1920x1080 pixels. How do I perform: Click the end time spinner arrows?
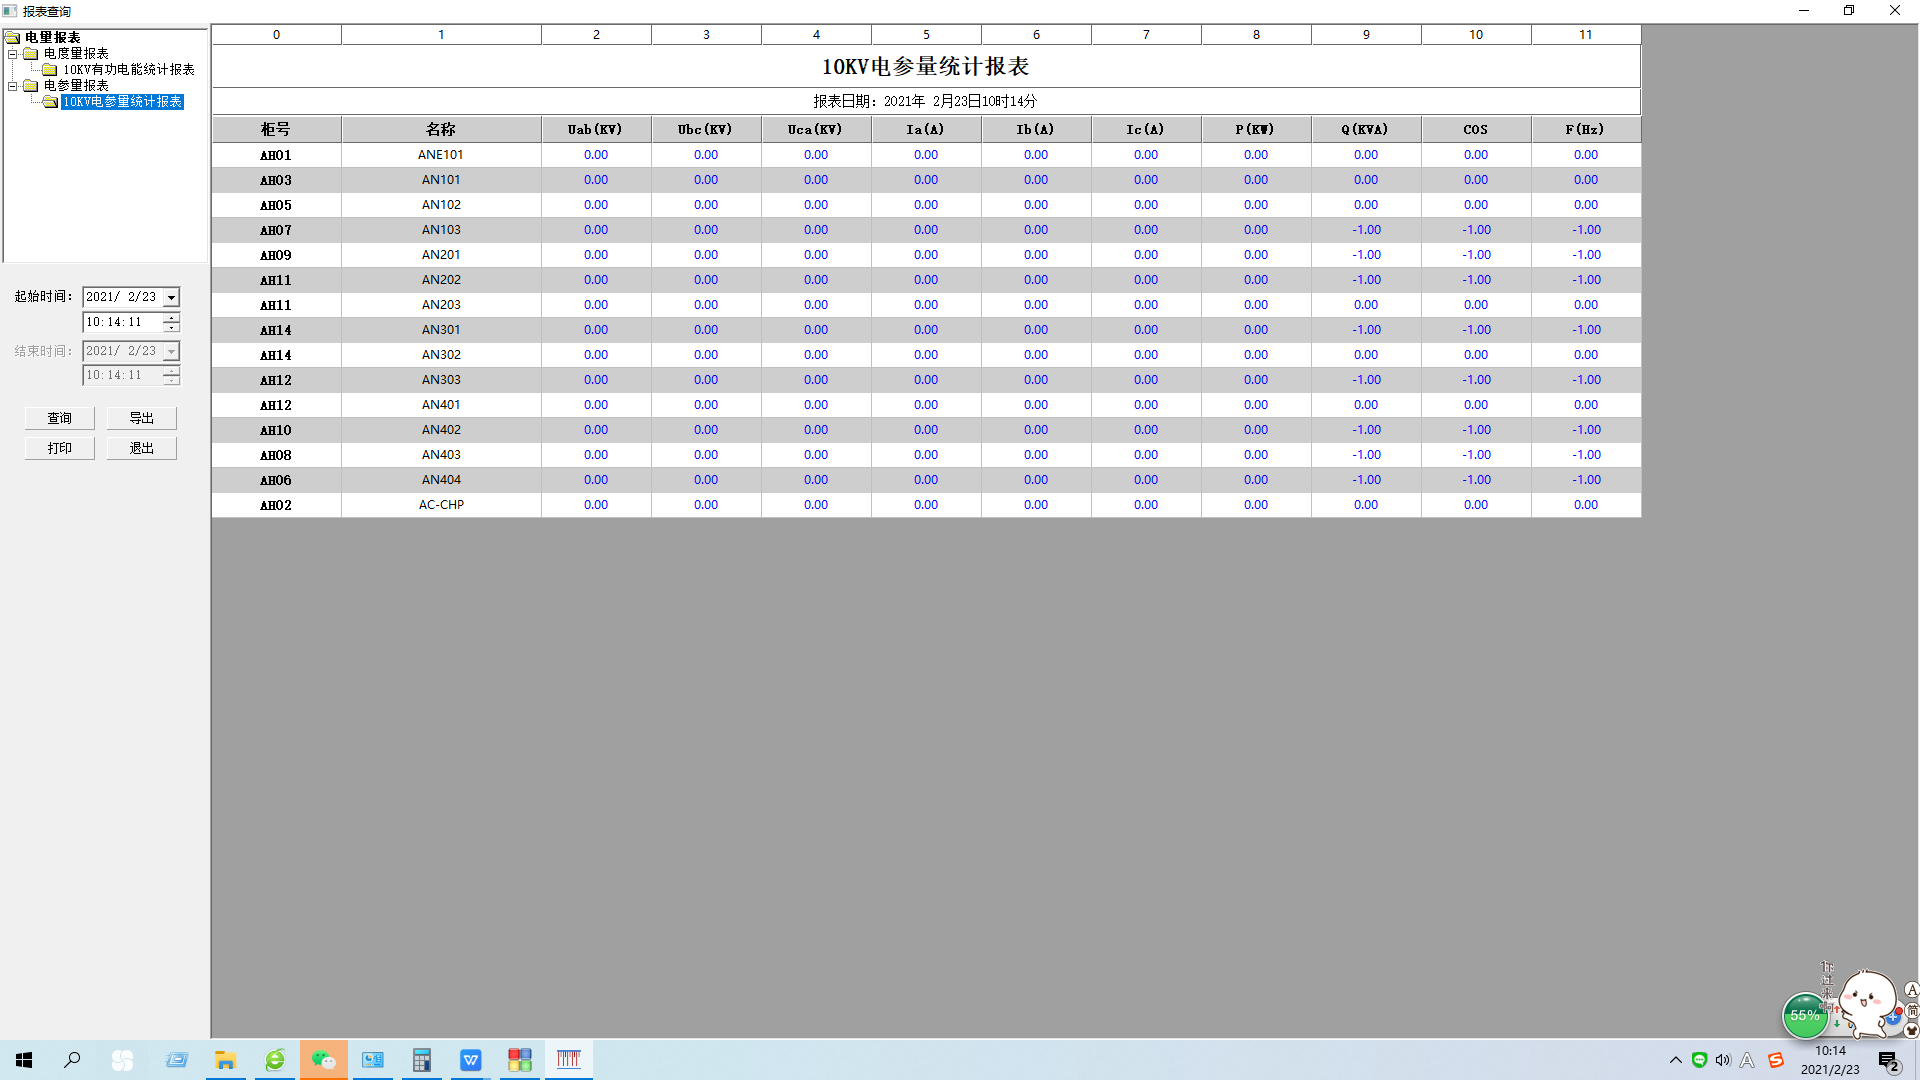171,376
